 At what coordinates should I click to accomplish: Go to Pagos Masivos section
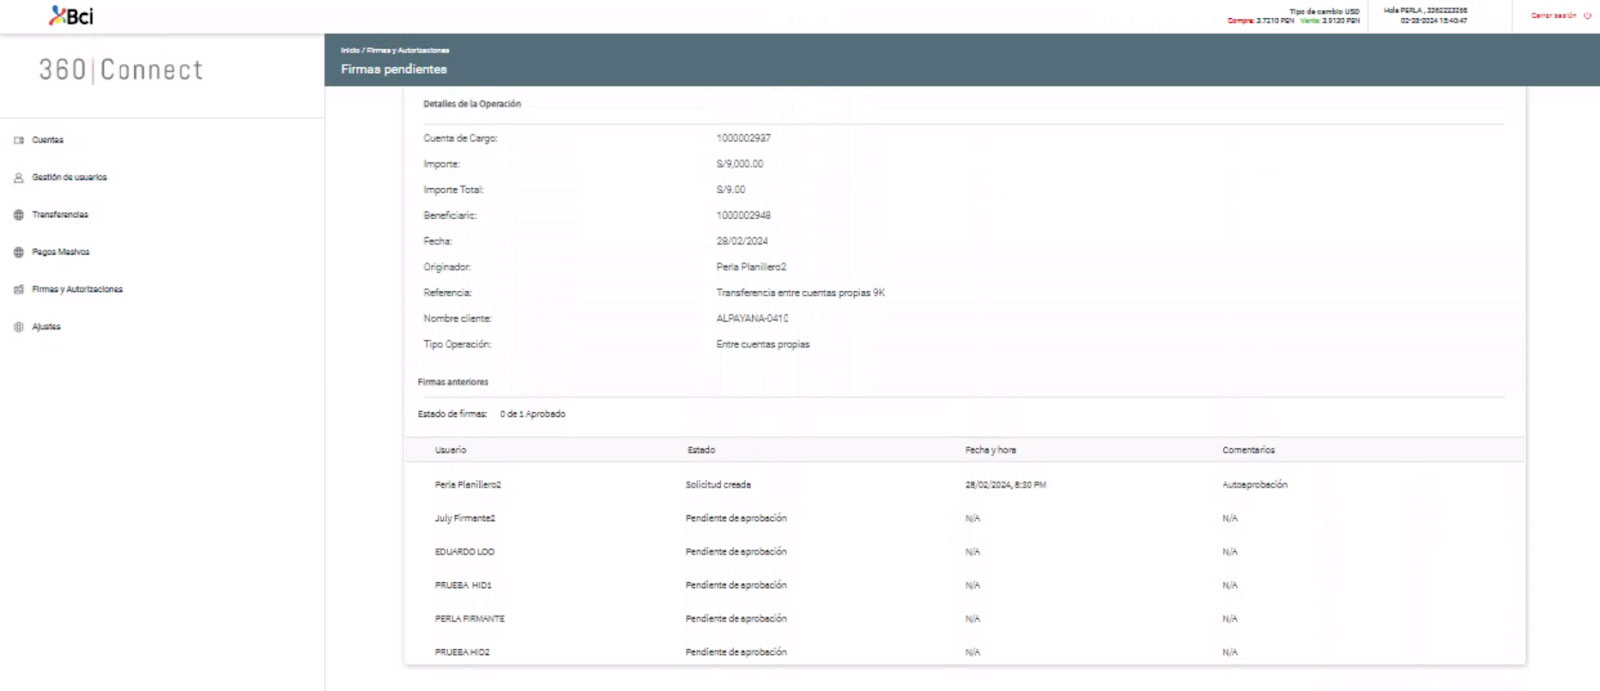(x=60, y=252)
